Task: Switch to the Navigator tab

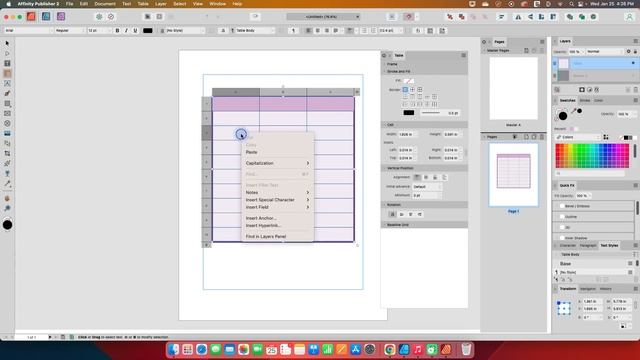Action: pyautogui.click(x=588, y=289)
